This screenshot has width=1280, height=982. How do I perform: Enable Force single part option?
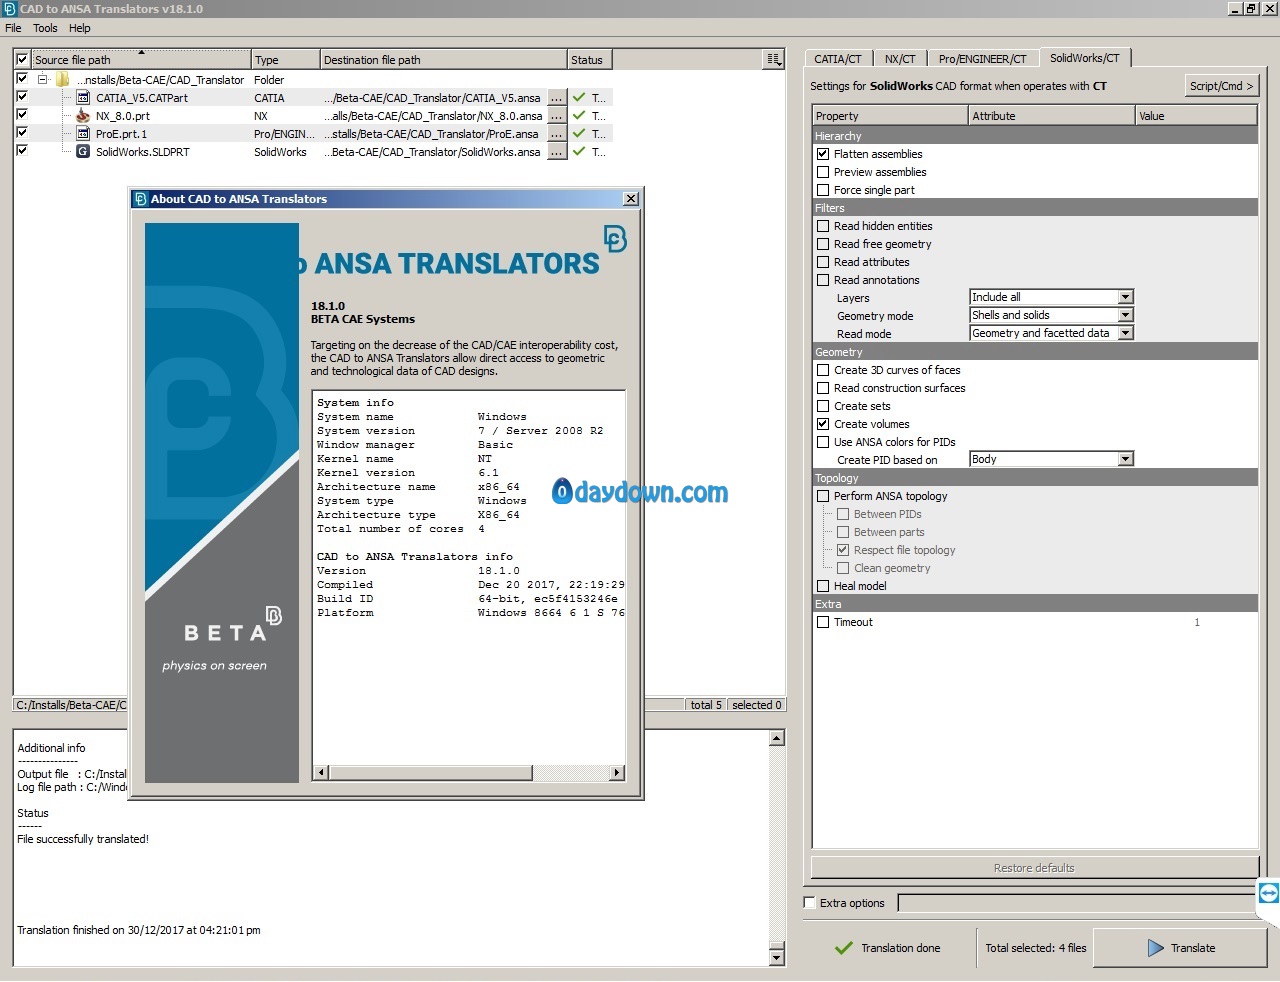click(823, 190)
